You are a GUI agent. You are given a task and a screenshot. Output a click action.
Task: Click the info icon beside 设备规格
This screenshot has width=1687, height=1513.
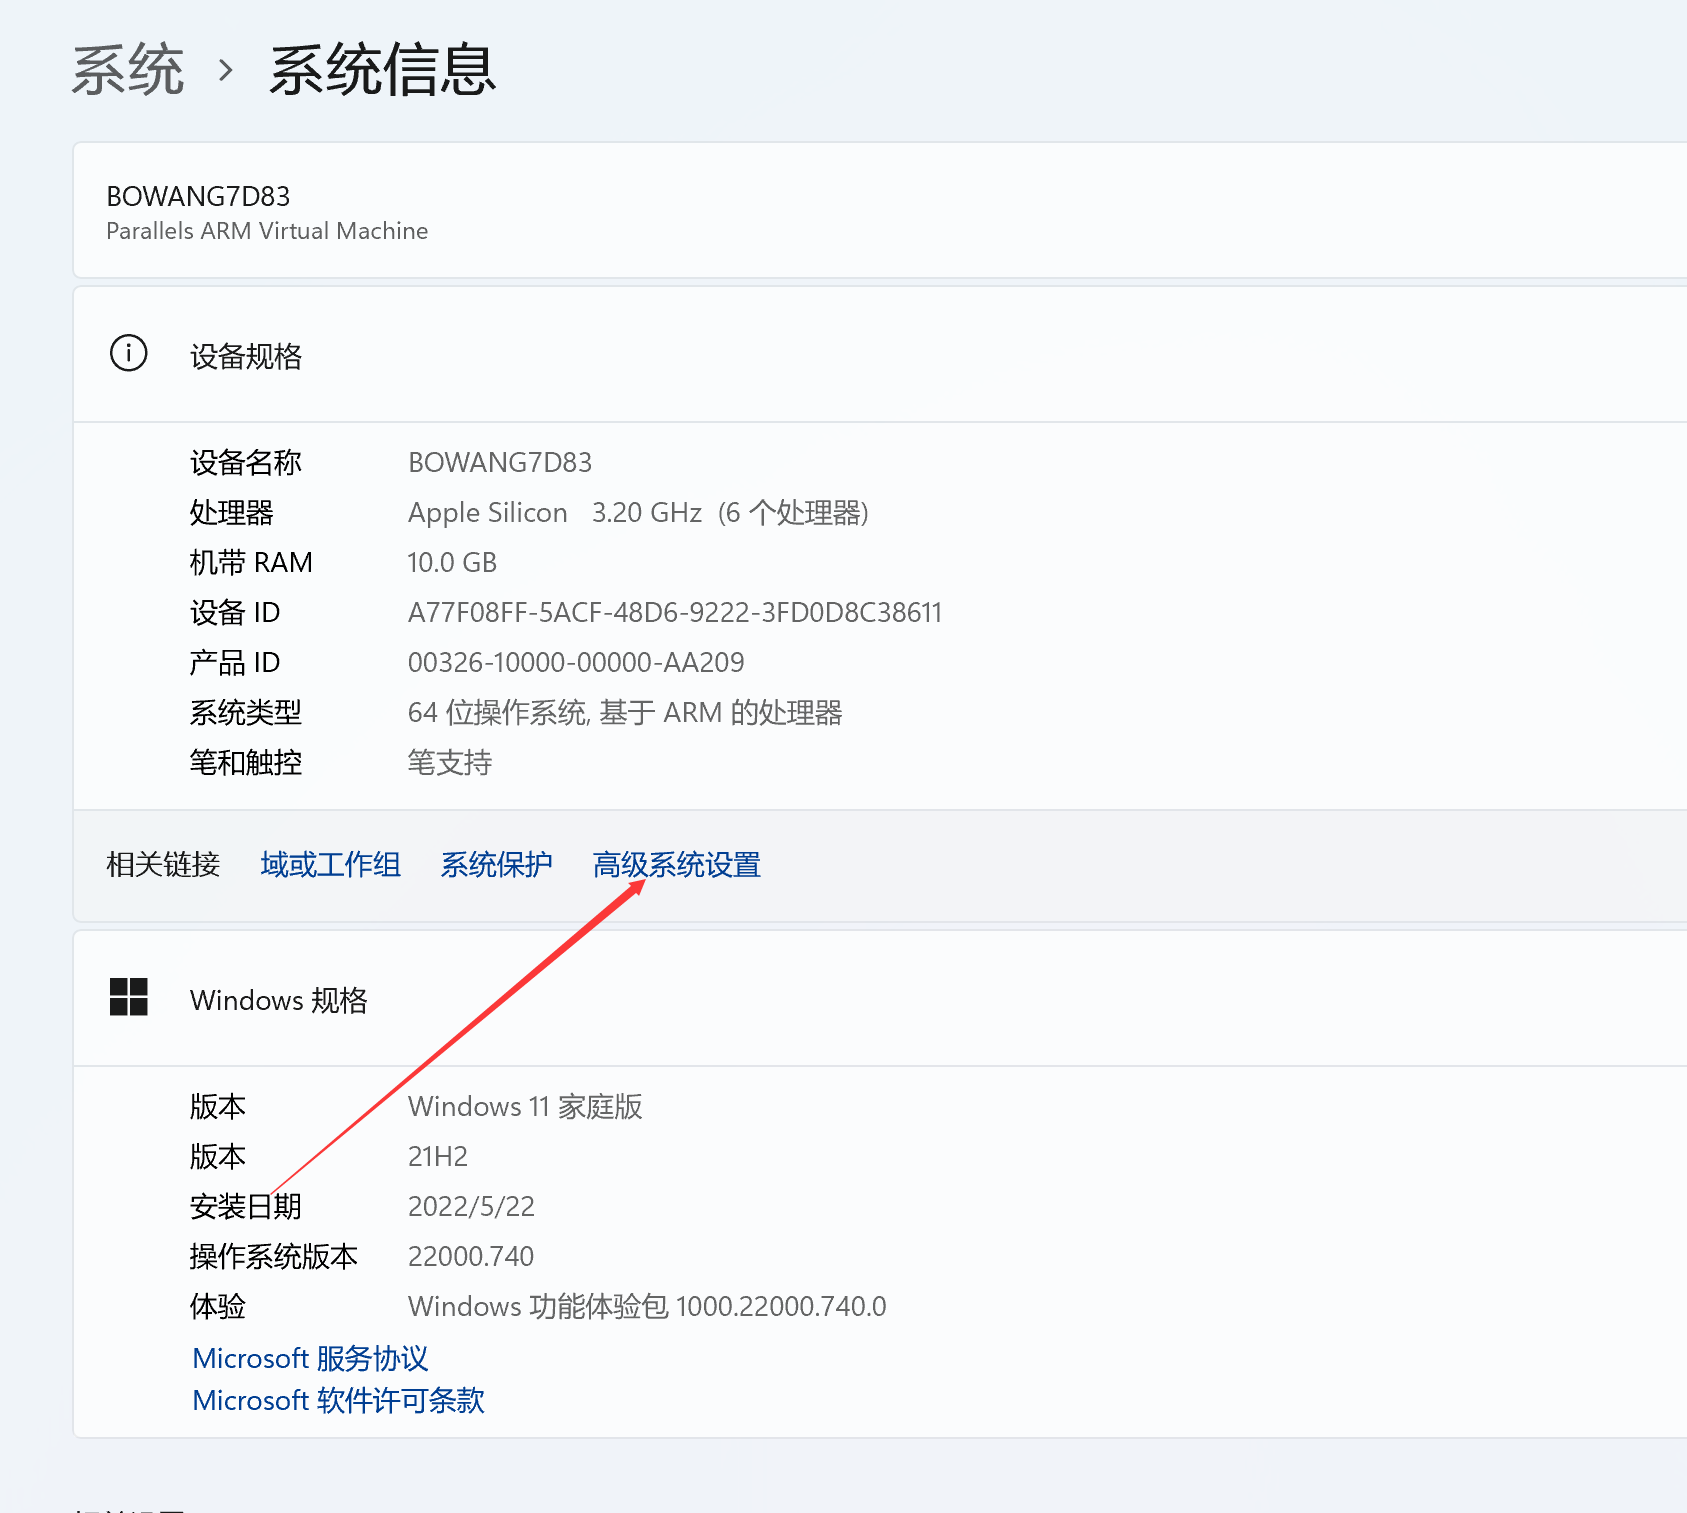click(x=128, y=353)
